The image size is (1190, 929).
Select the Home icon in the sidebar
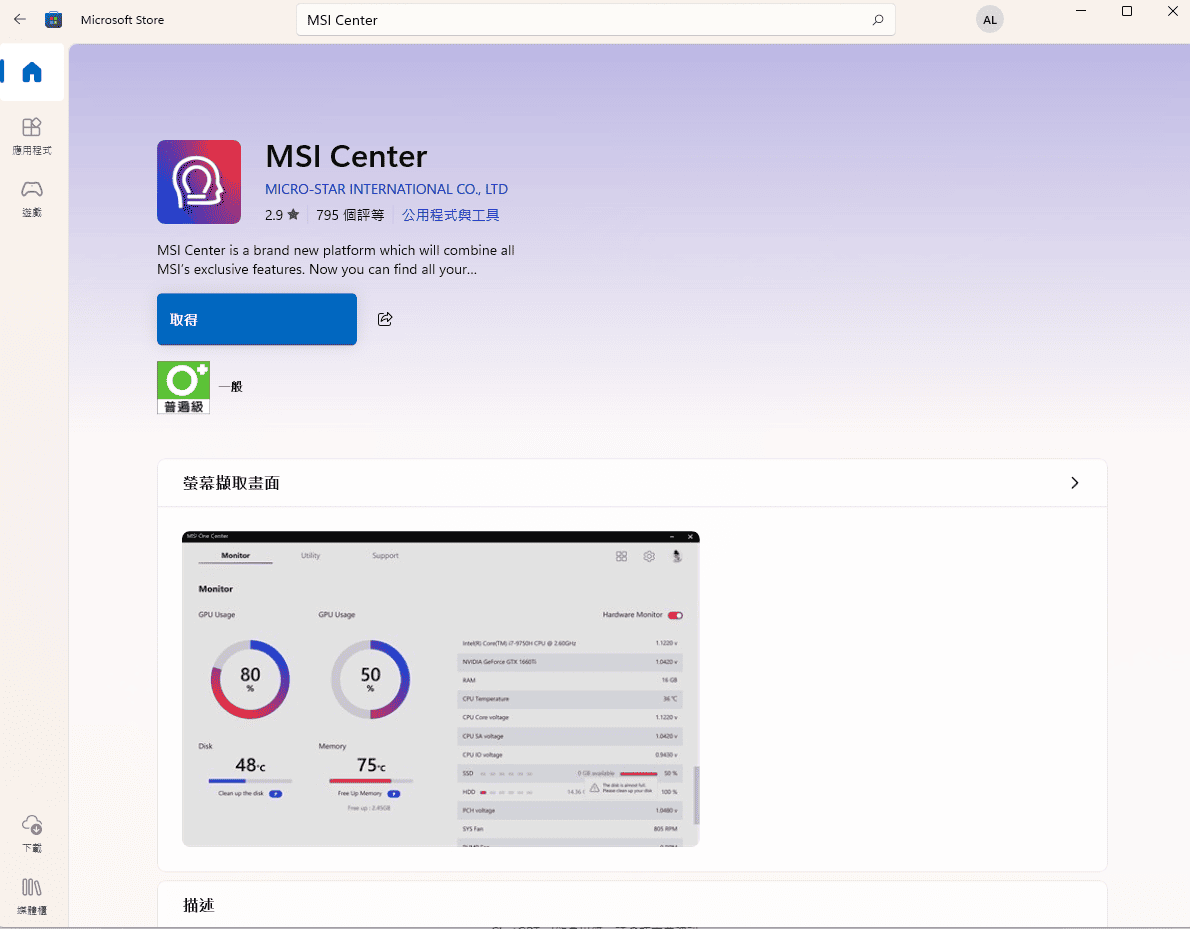[31, 71]
